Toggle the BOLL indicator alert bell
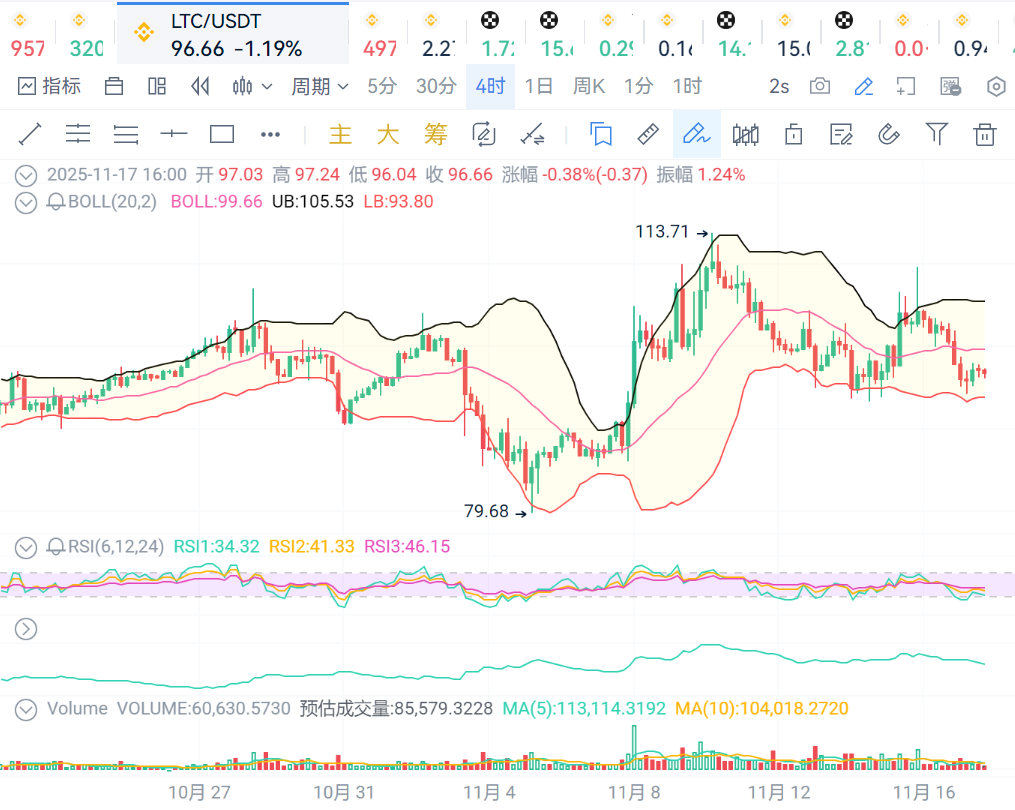Screen dimensions: 1015x810 [56, 202]
